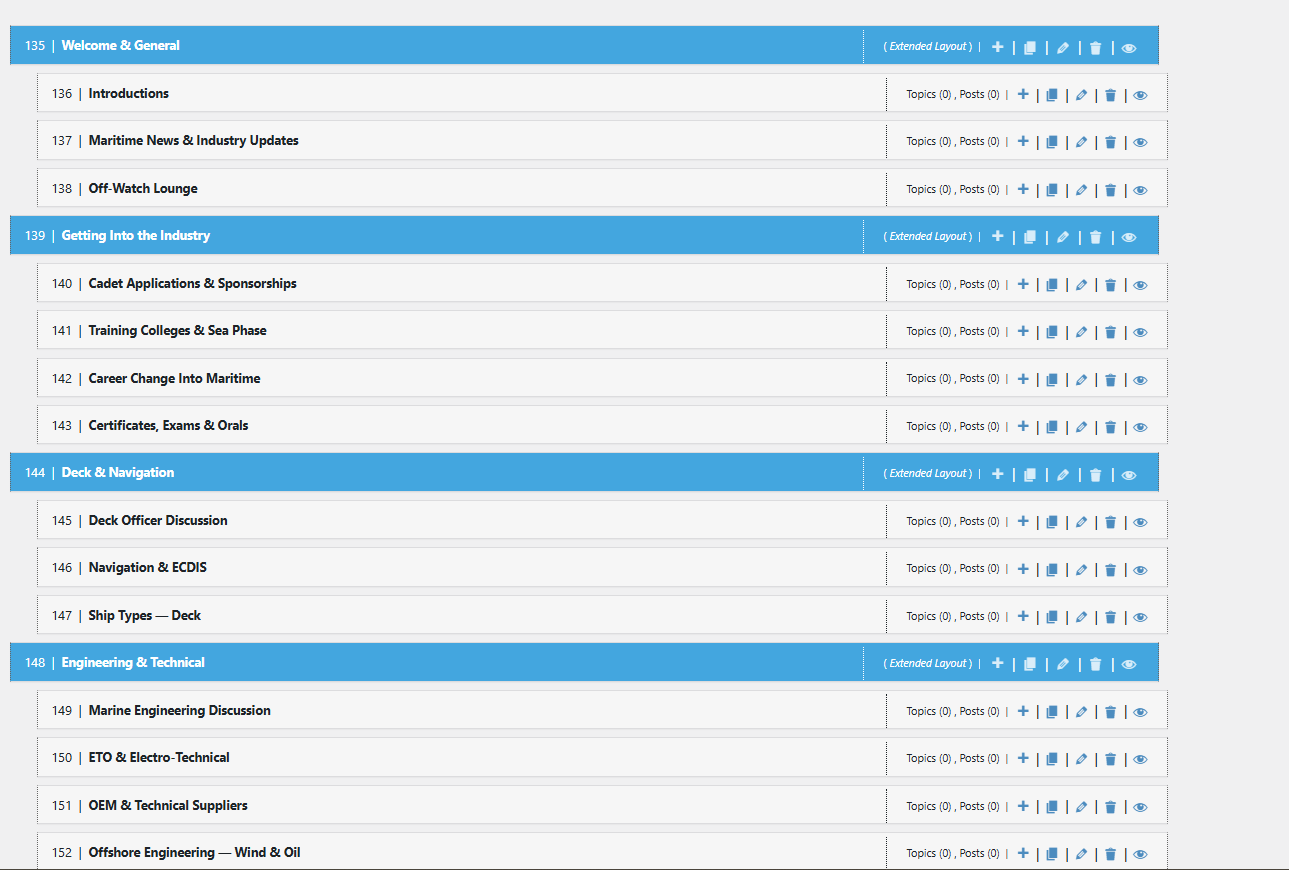Delete the Deck & Navigation category

click(1095, 474)
